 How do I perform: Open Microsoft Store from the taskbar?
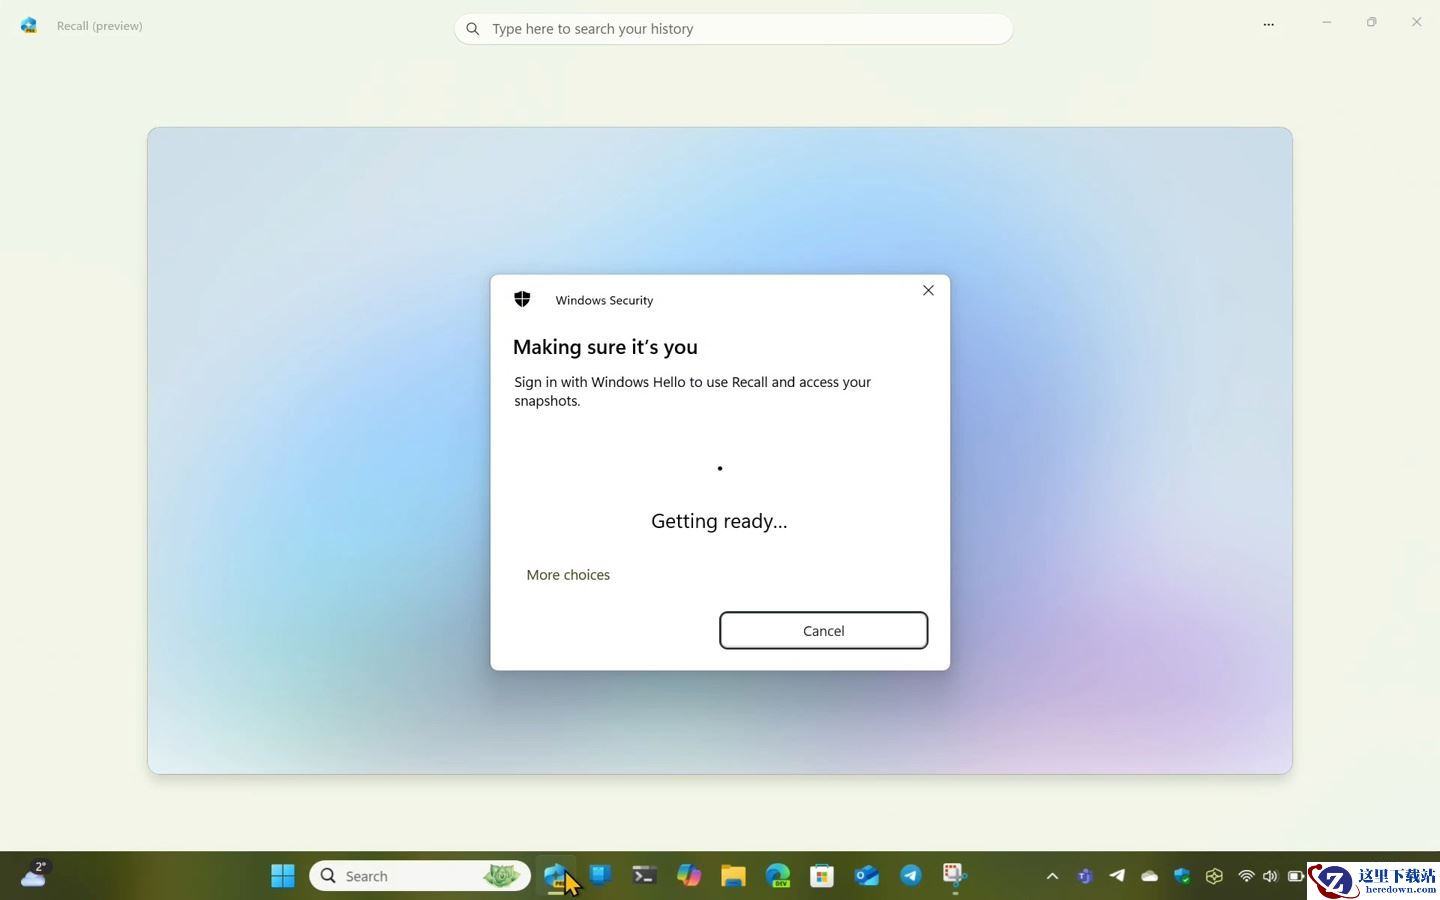pos(822,876)
